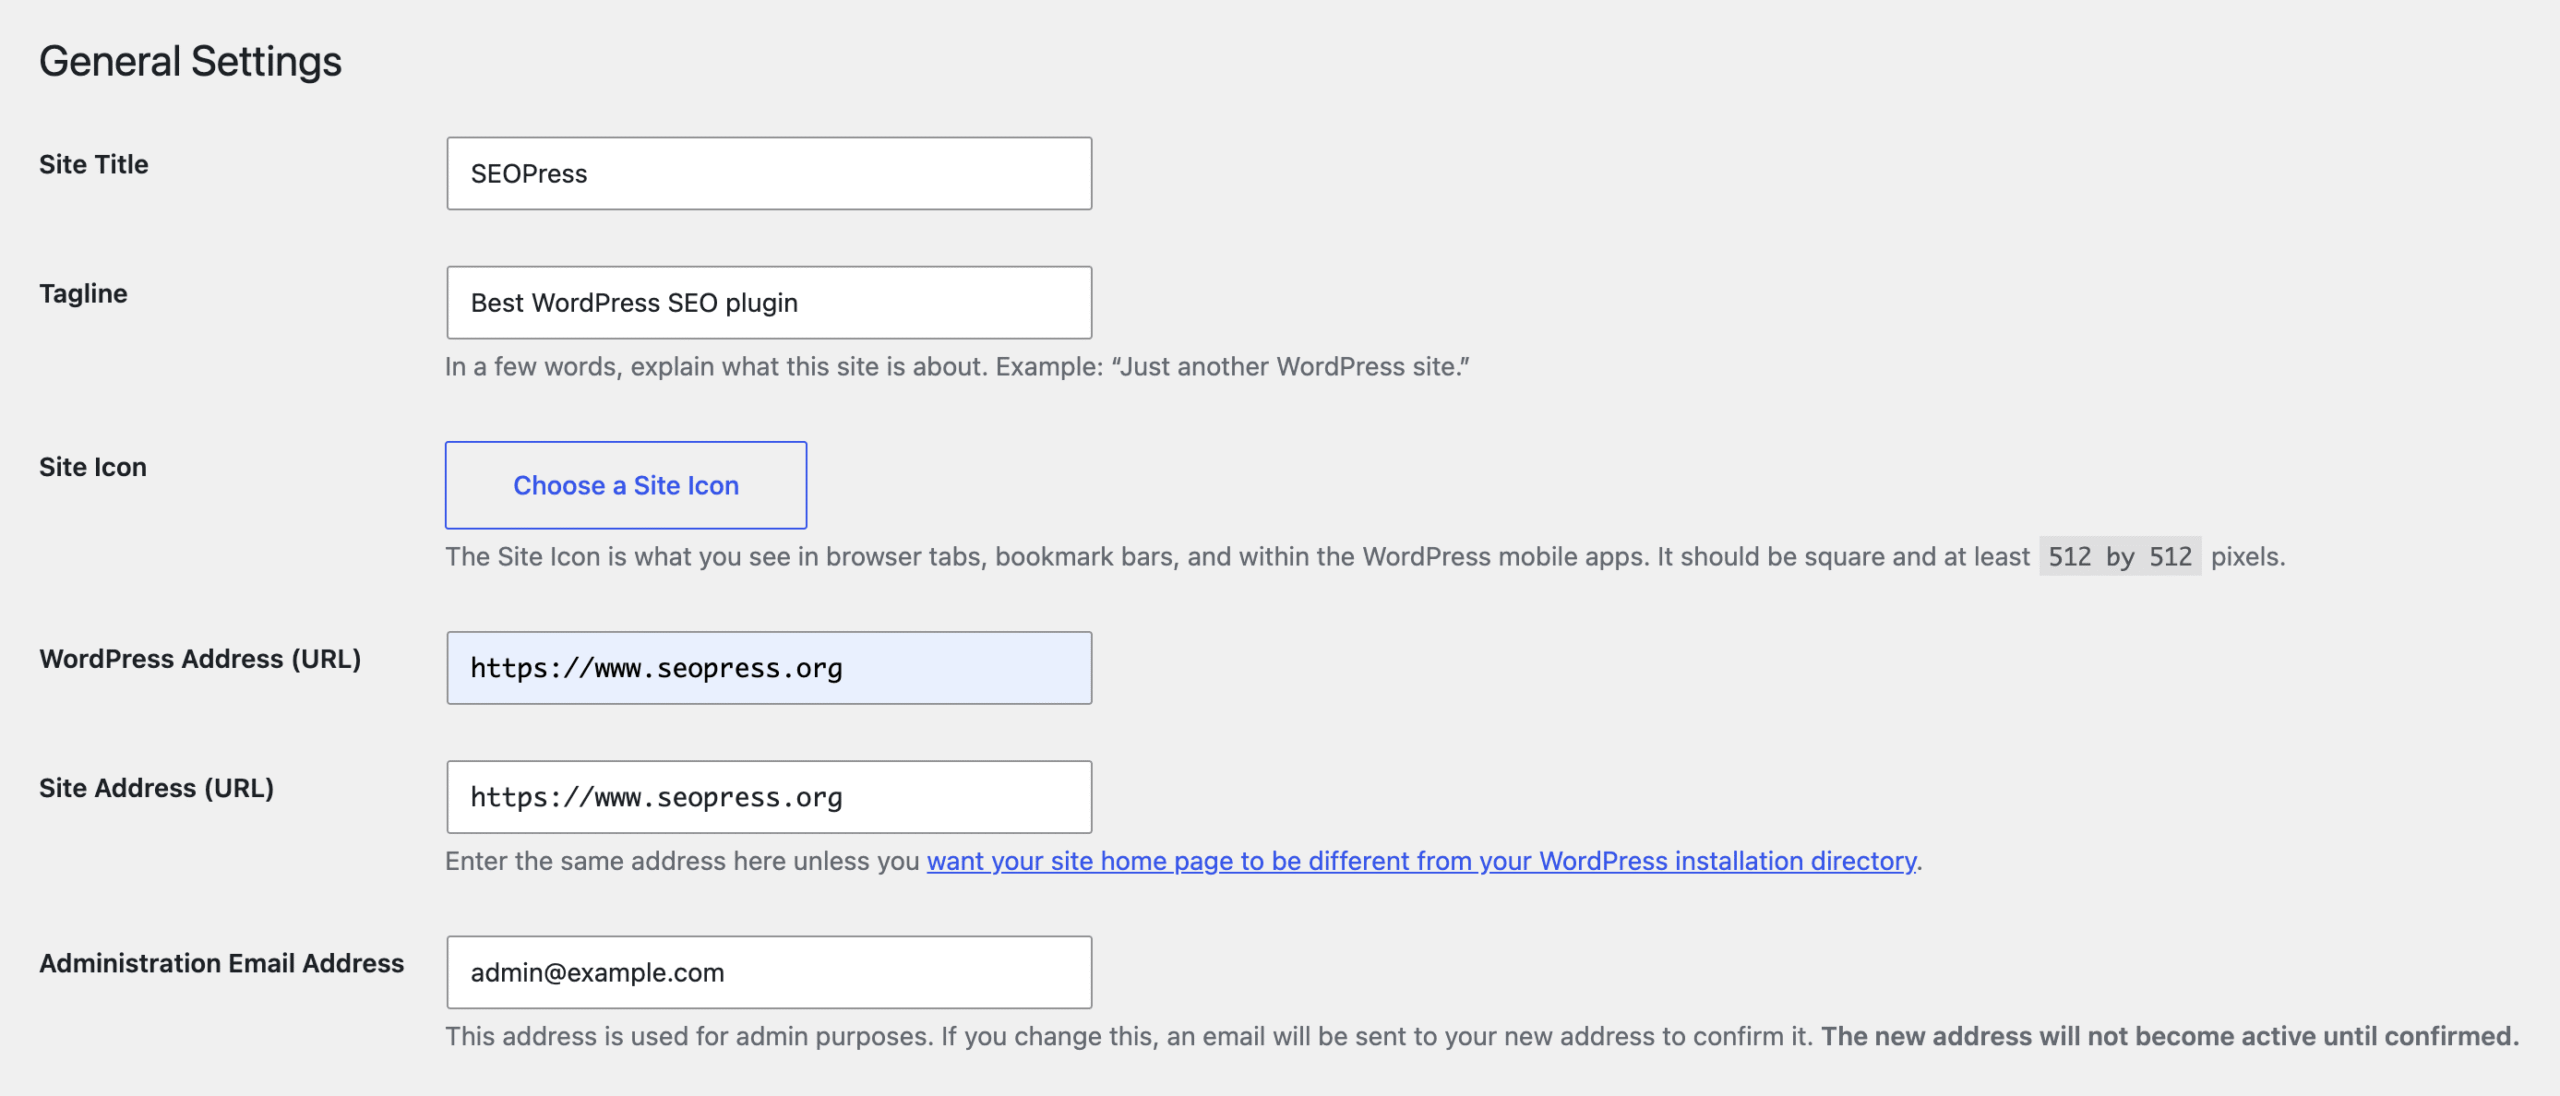Follow the site home page different directory link
The image size is (2560, 1096).
coord(1421,861)
